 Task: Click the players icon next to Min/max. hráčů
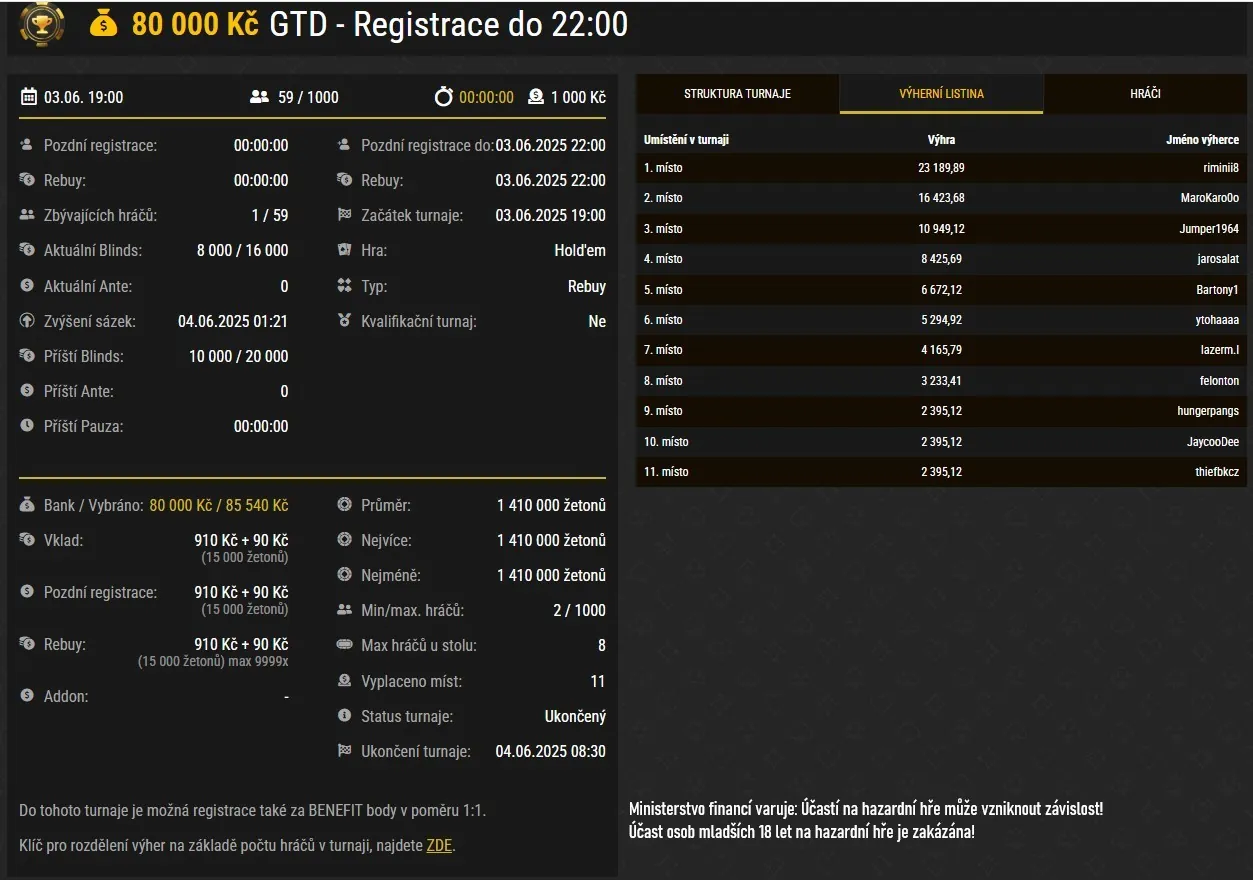[x=345, y=610]
